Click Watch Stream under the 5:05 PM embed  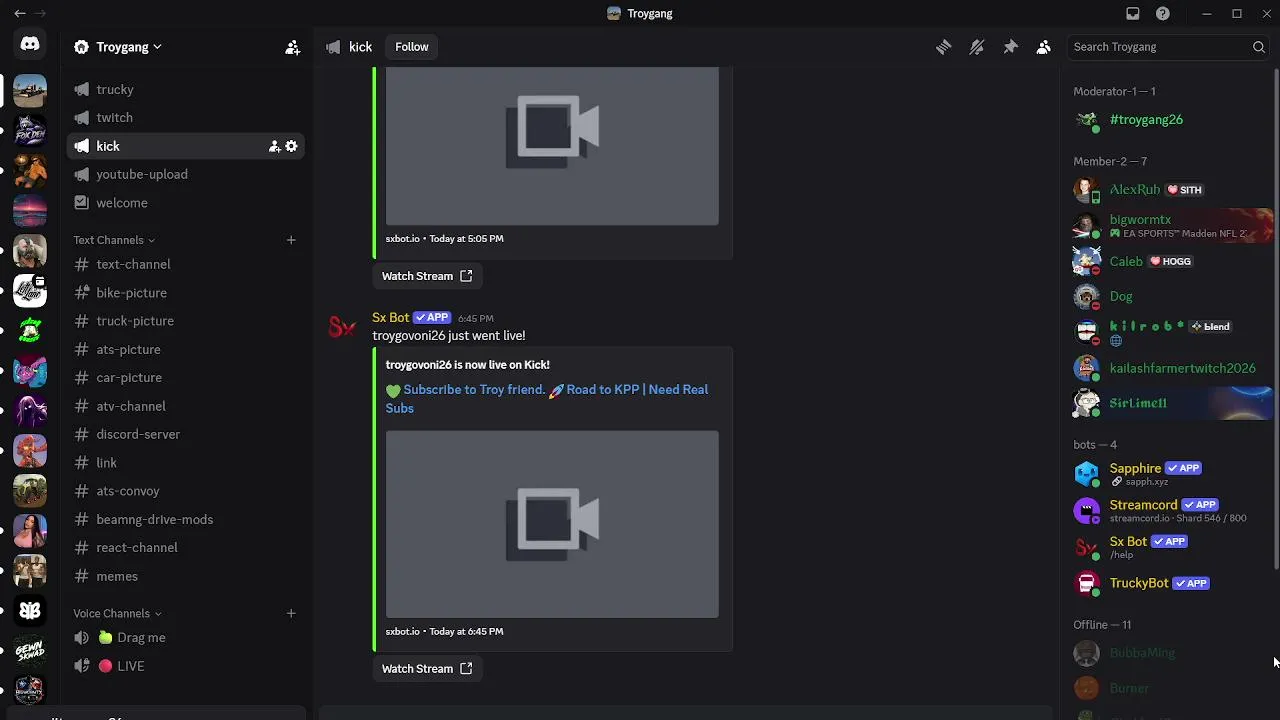[x=427, y=276]
